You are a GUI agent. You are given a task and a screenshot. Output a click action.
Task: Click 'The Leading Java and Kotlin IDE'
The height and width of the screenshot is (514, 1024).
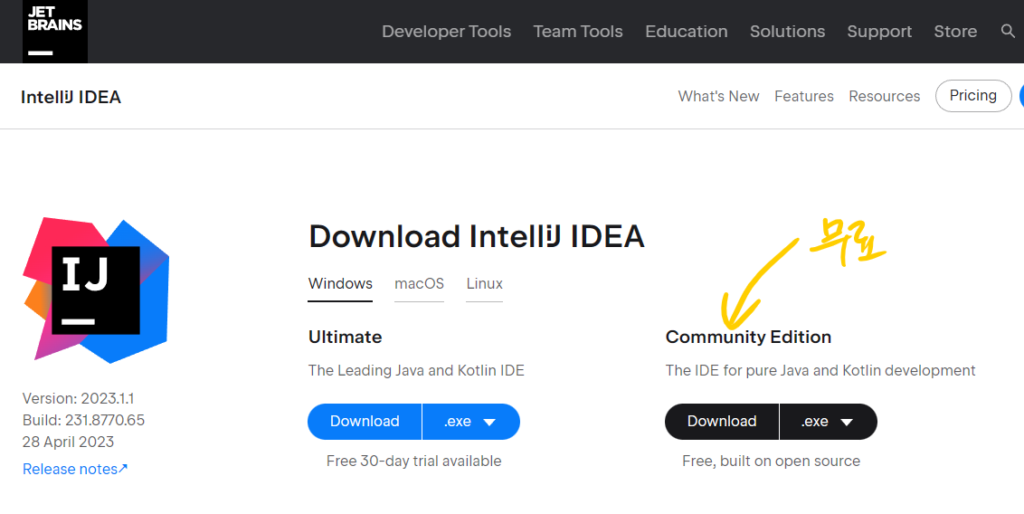[416, 370]
